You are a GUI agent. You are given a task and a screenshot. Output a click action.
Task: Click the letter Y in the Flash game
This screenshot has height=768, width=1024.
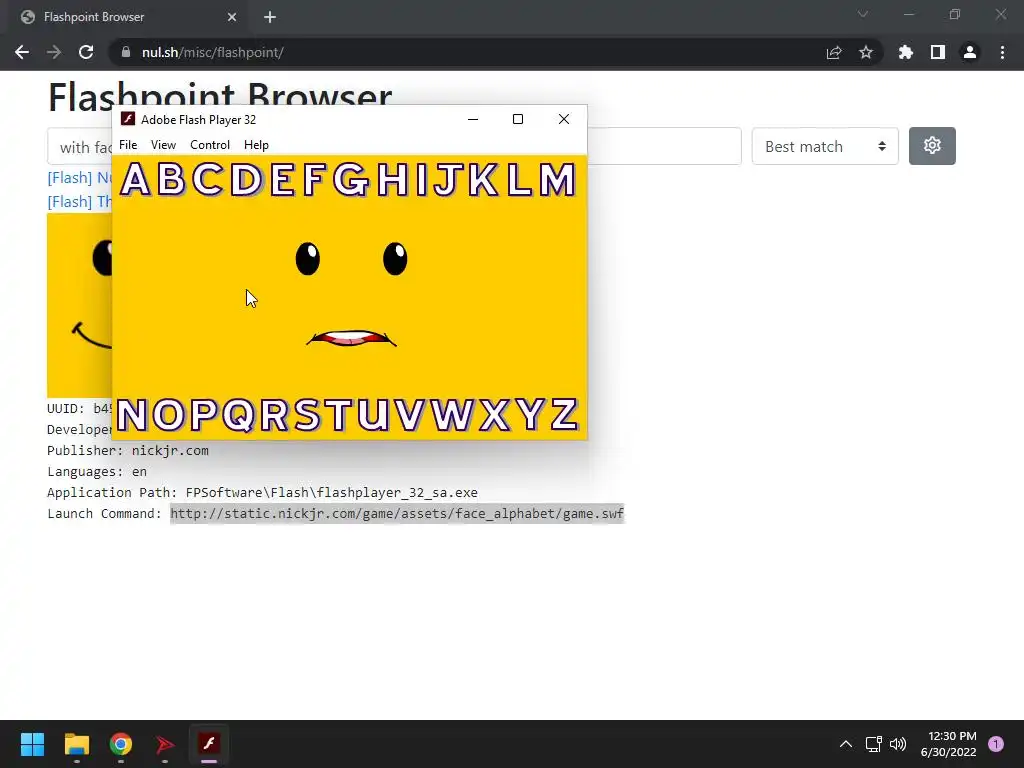530,415
